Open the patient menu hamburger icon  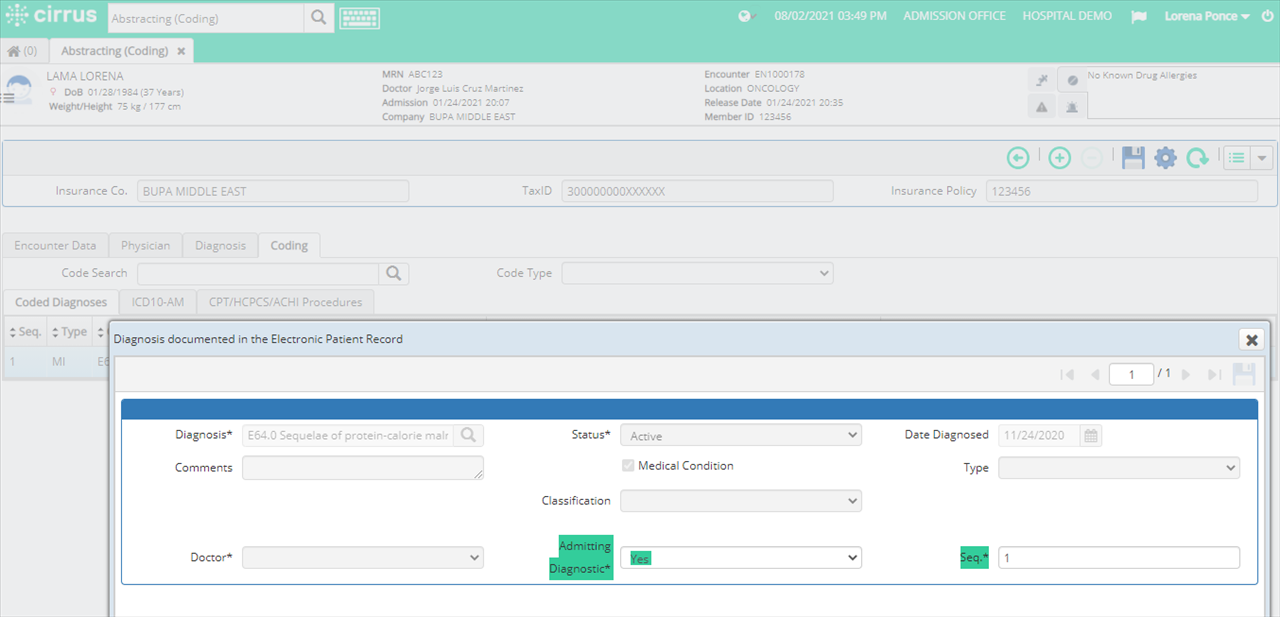click(8, 98)
